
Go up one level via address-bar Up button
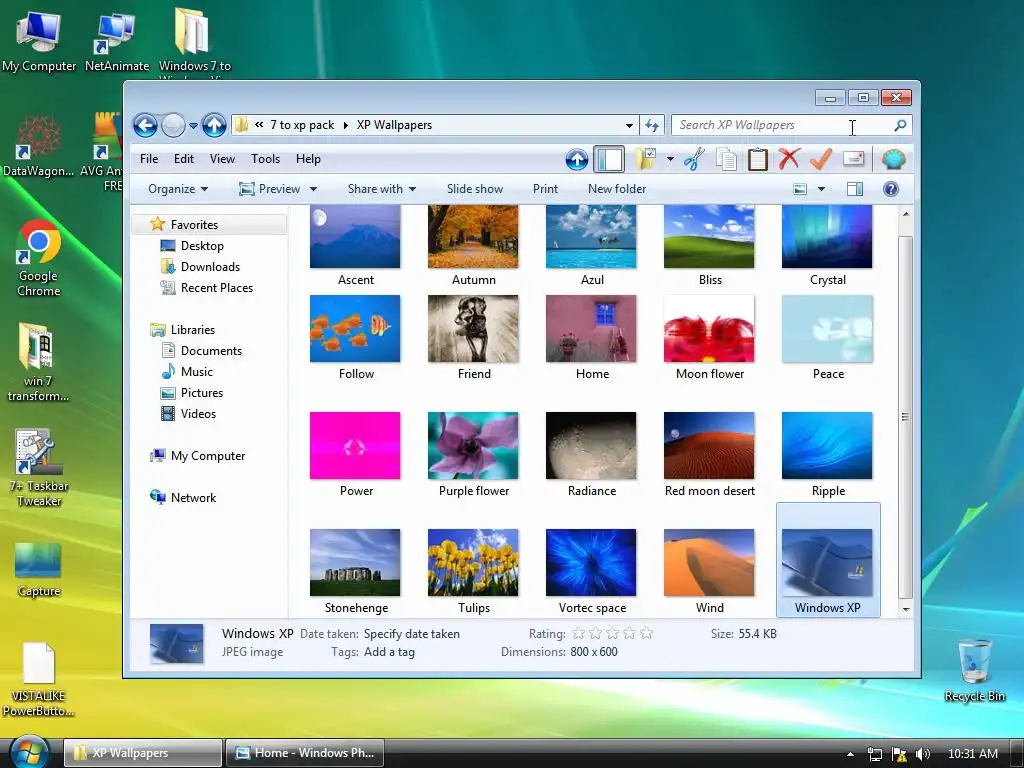click(214, 125)
